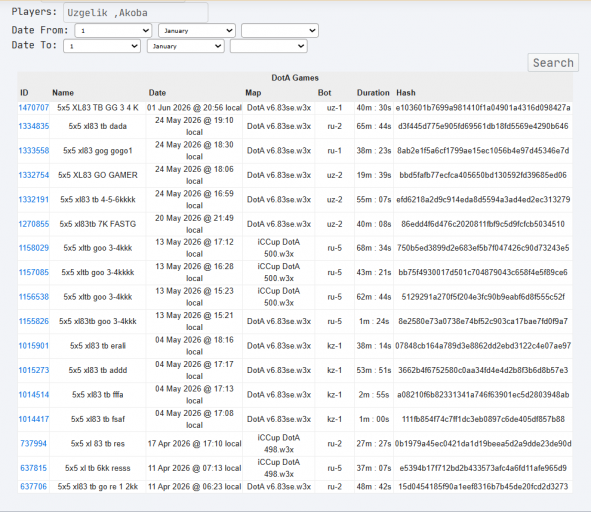591x512 pixels.
Task: Open game ID 737994 link
Action: (34, 443)
